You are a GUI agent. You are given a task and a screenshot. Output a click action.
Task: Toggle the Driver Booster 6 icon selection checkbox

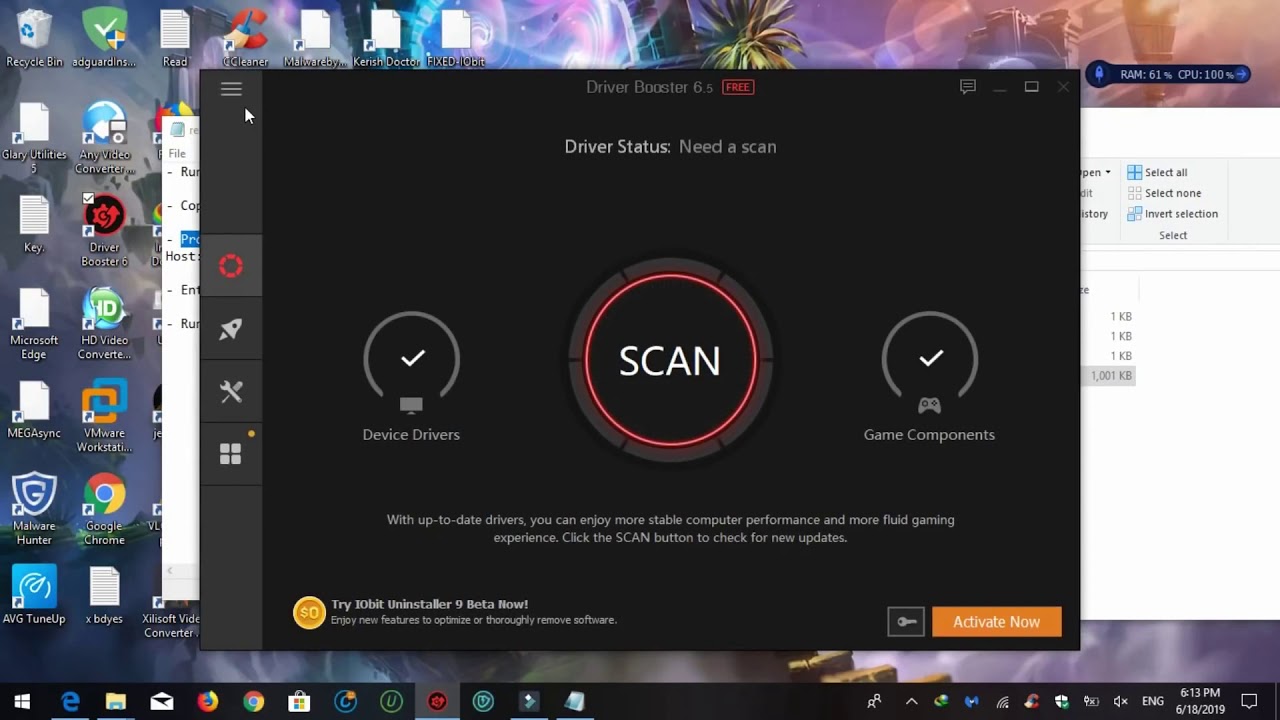pyautogui.click(x=88, y=199)
